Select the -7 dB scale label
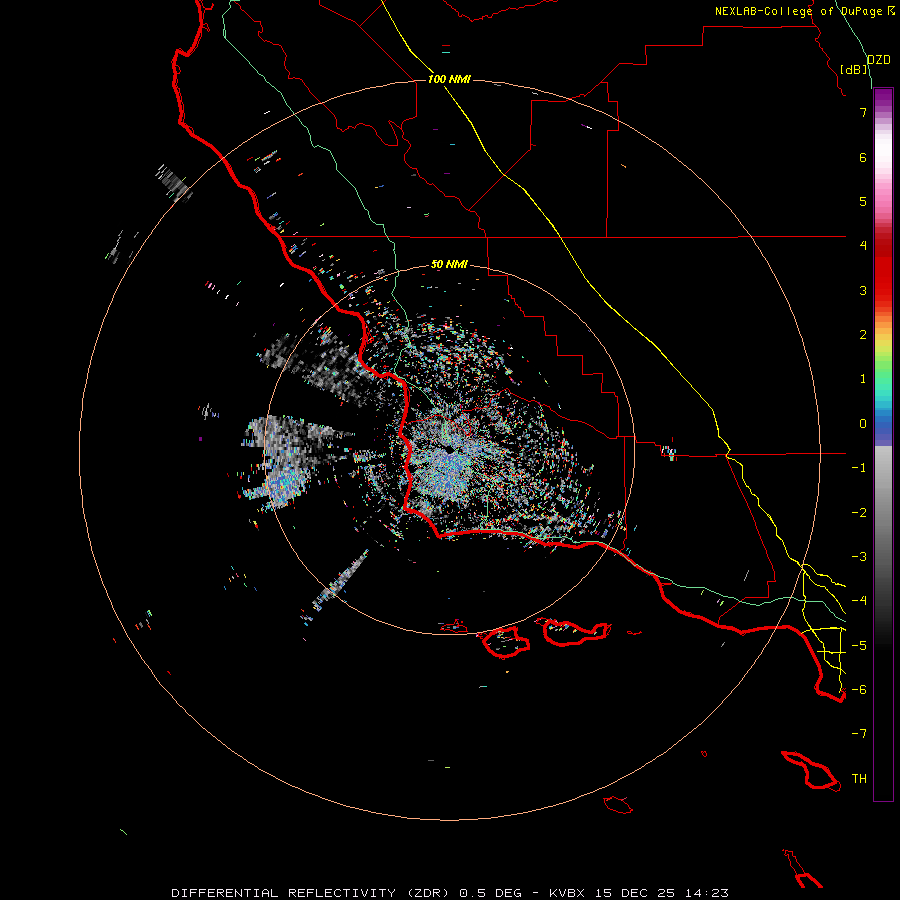Viewport: 900px width, 900px height. coord(859,734)
